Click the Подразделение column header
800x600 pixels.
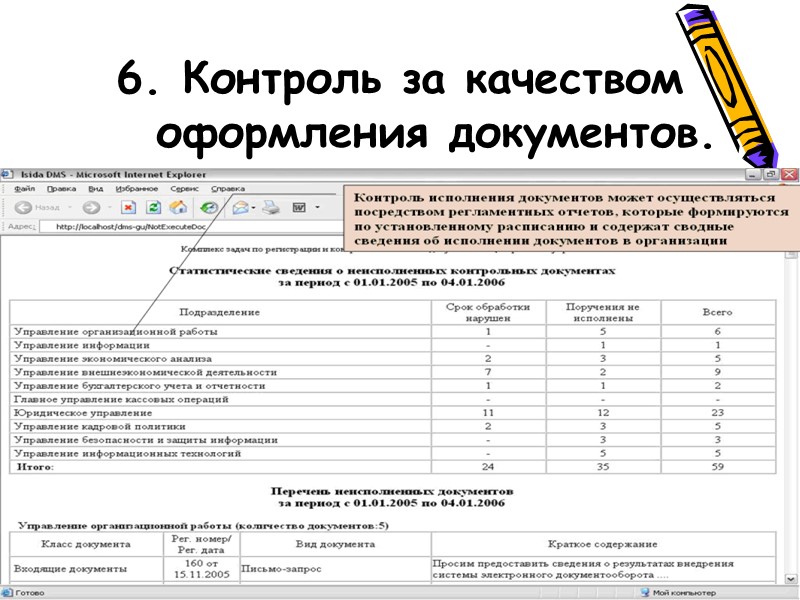219,312
